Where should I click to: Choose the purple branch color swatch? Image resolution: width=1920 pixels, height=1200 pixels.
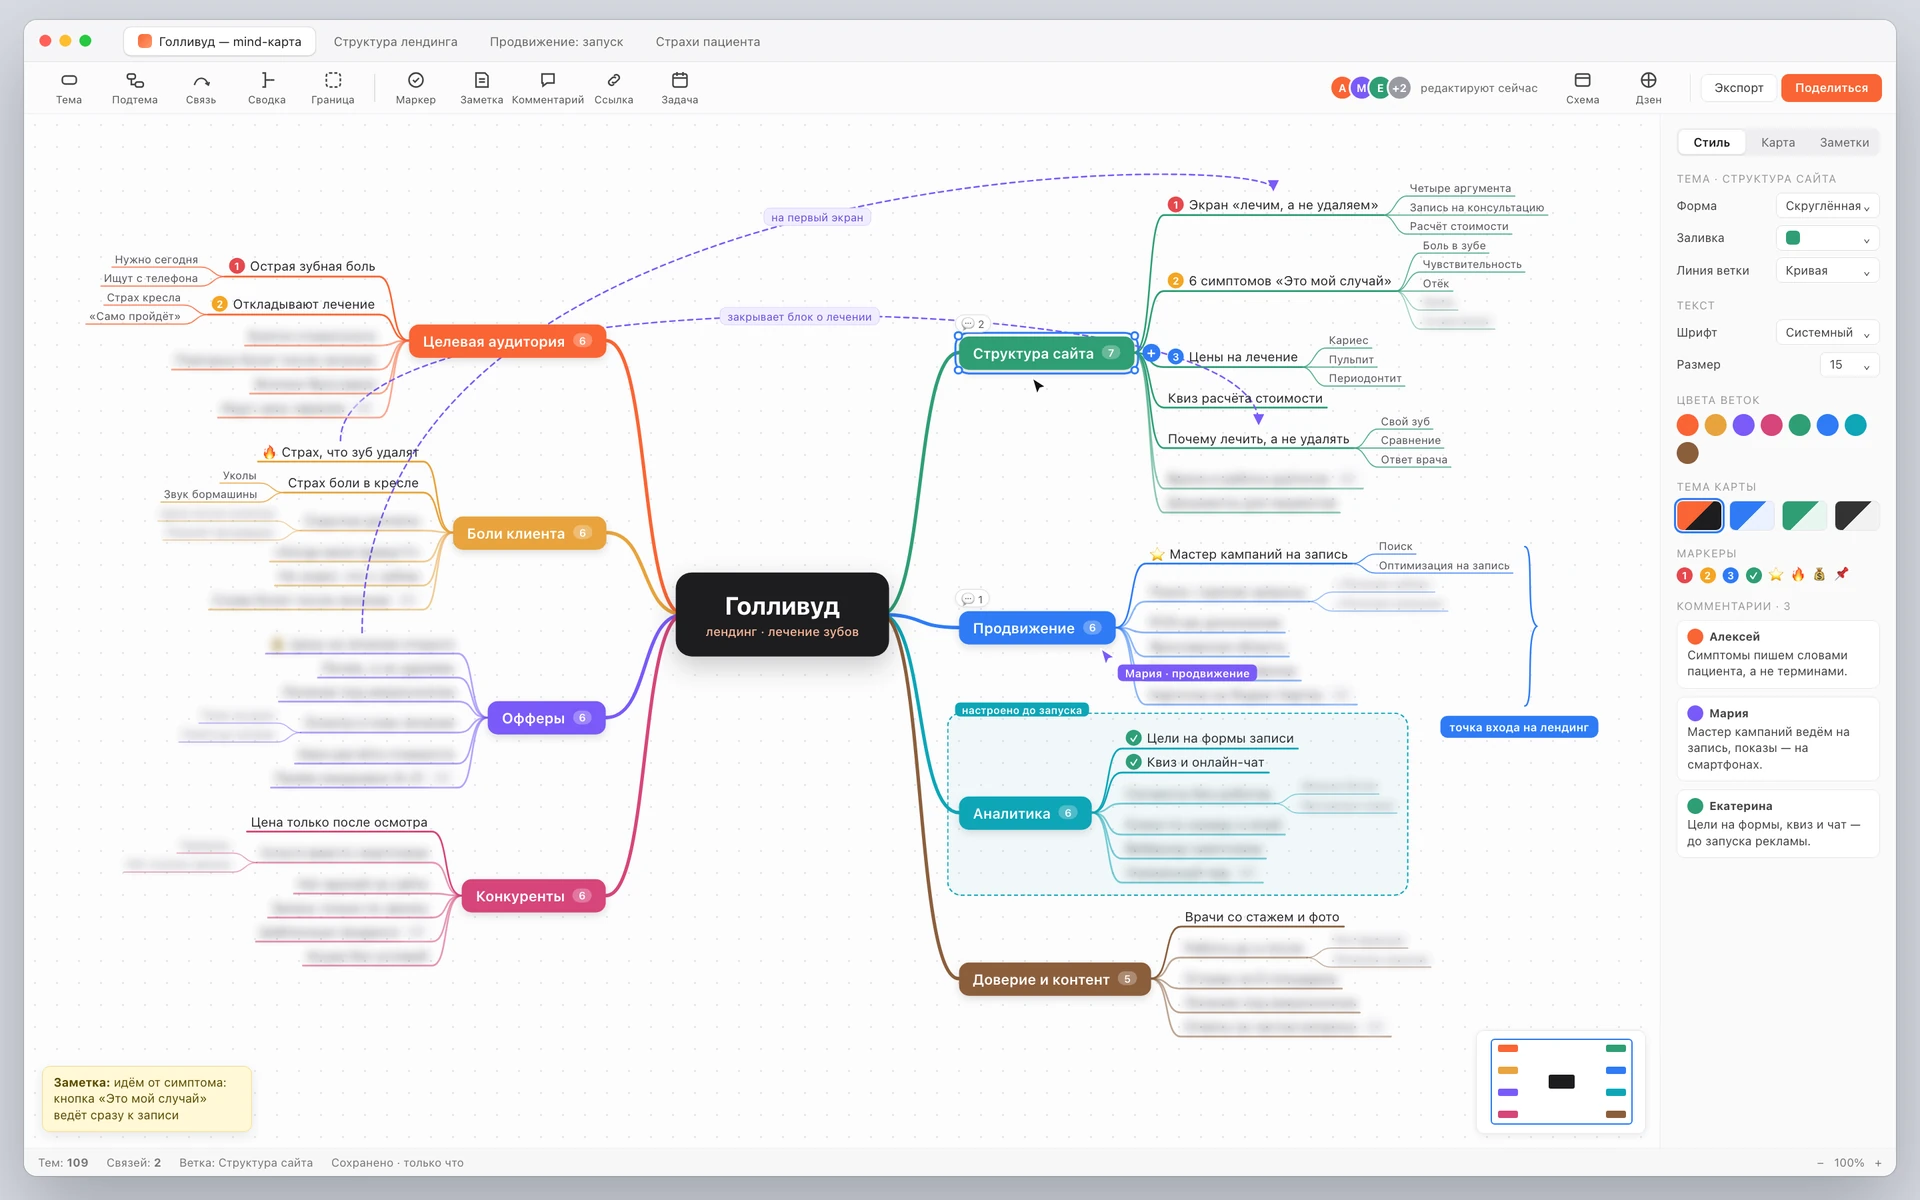1743,425
